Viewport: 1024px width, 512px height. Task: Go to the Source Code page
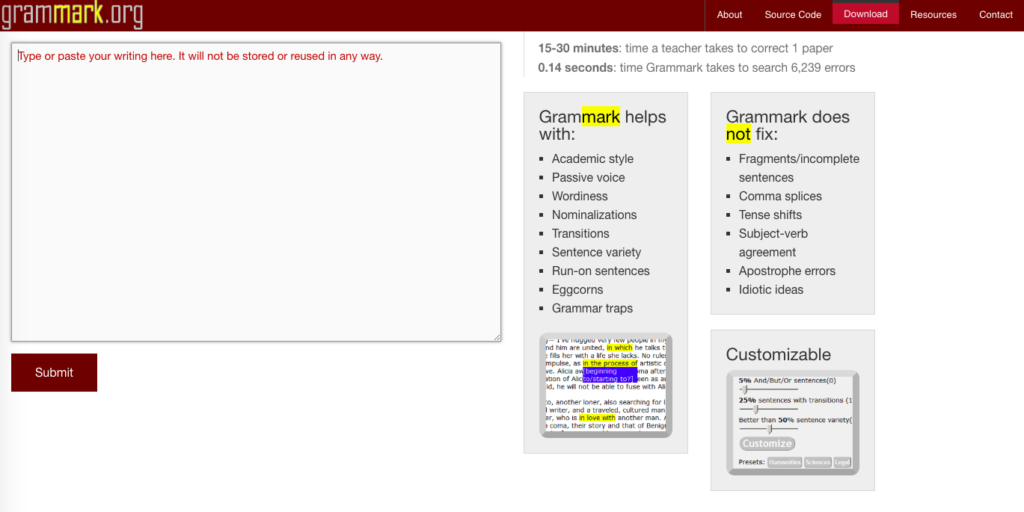[793, 14]
